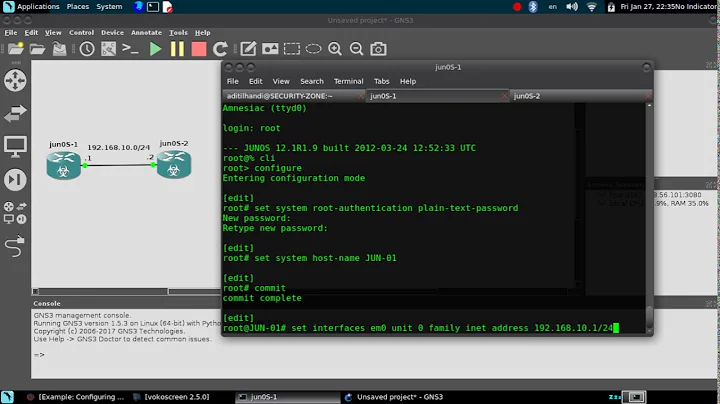720x404 pixels.
Task: Open the GNS3 Help menu
Action: point(202,33)
